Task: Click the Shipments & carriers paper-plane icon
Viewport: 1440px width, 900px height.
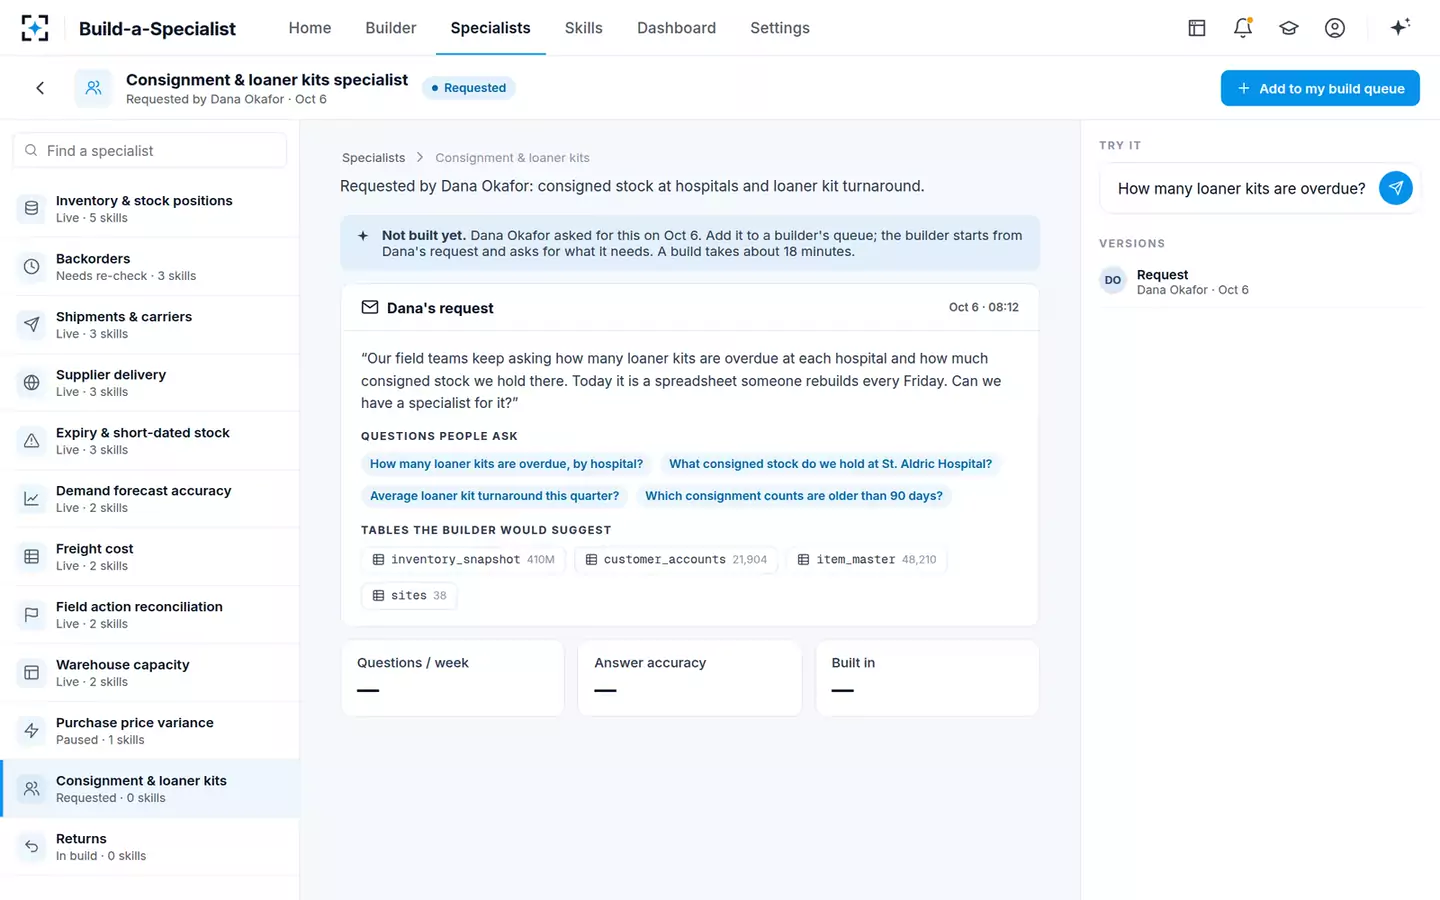Action: 32,324
